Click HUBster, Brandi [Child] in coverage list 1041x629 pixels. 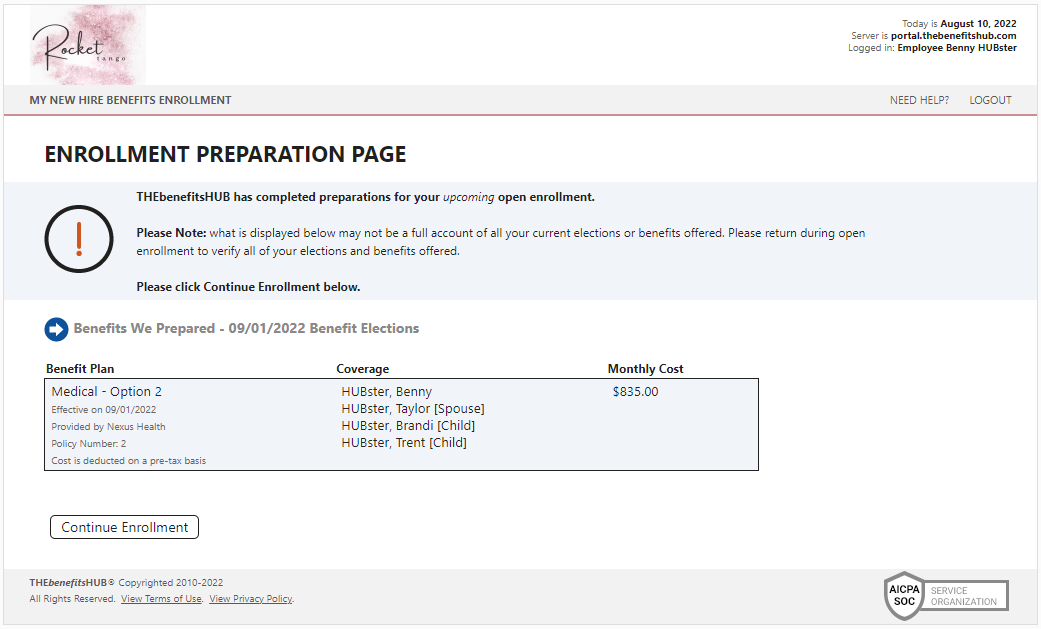tap(408, 426)
